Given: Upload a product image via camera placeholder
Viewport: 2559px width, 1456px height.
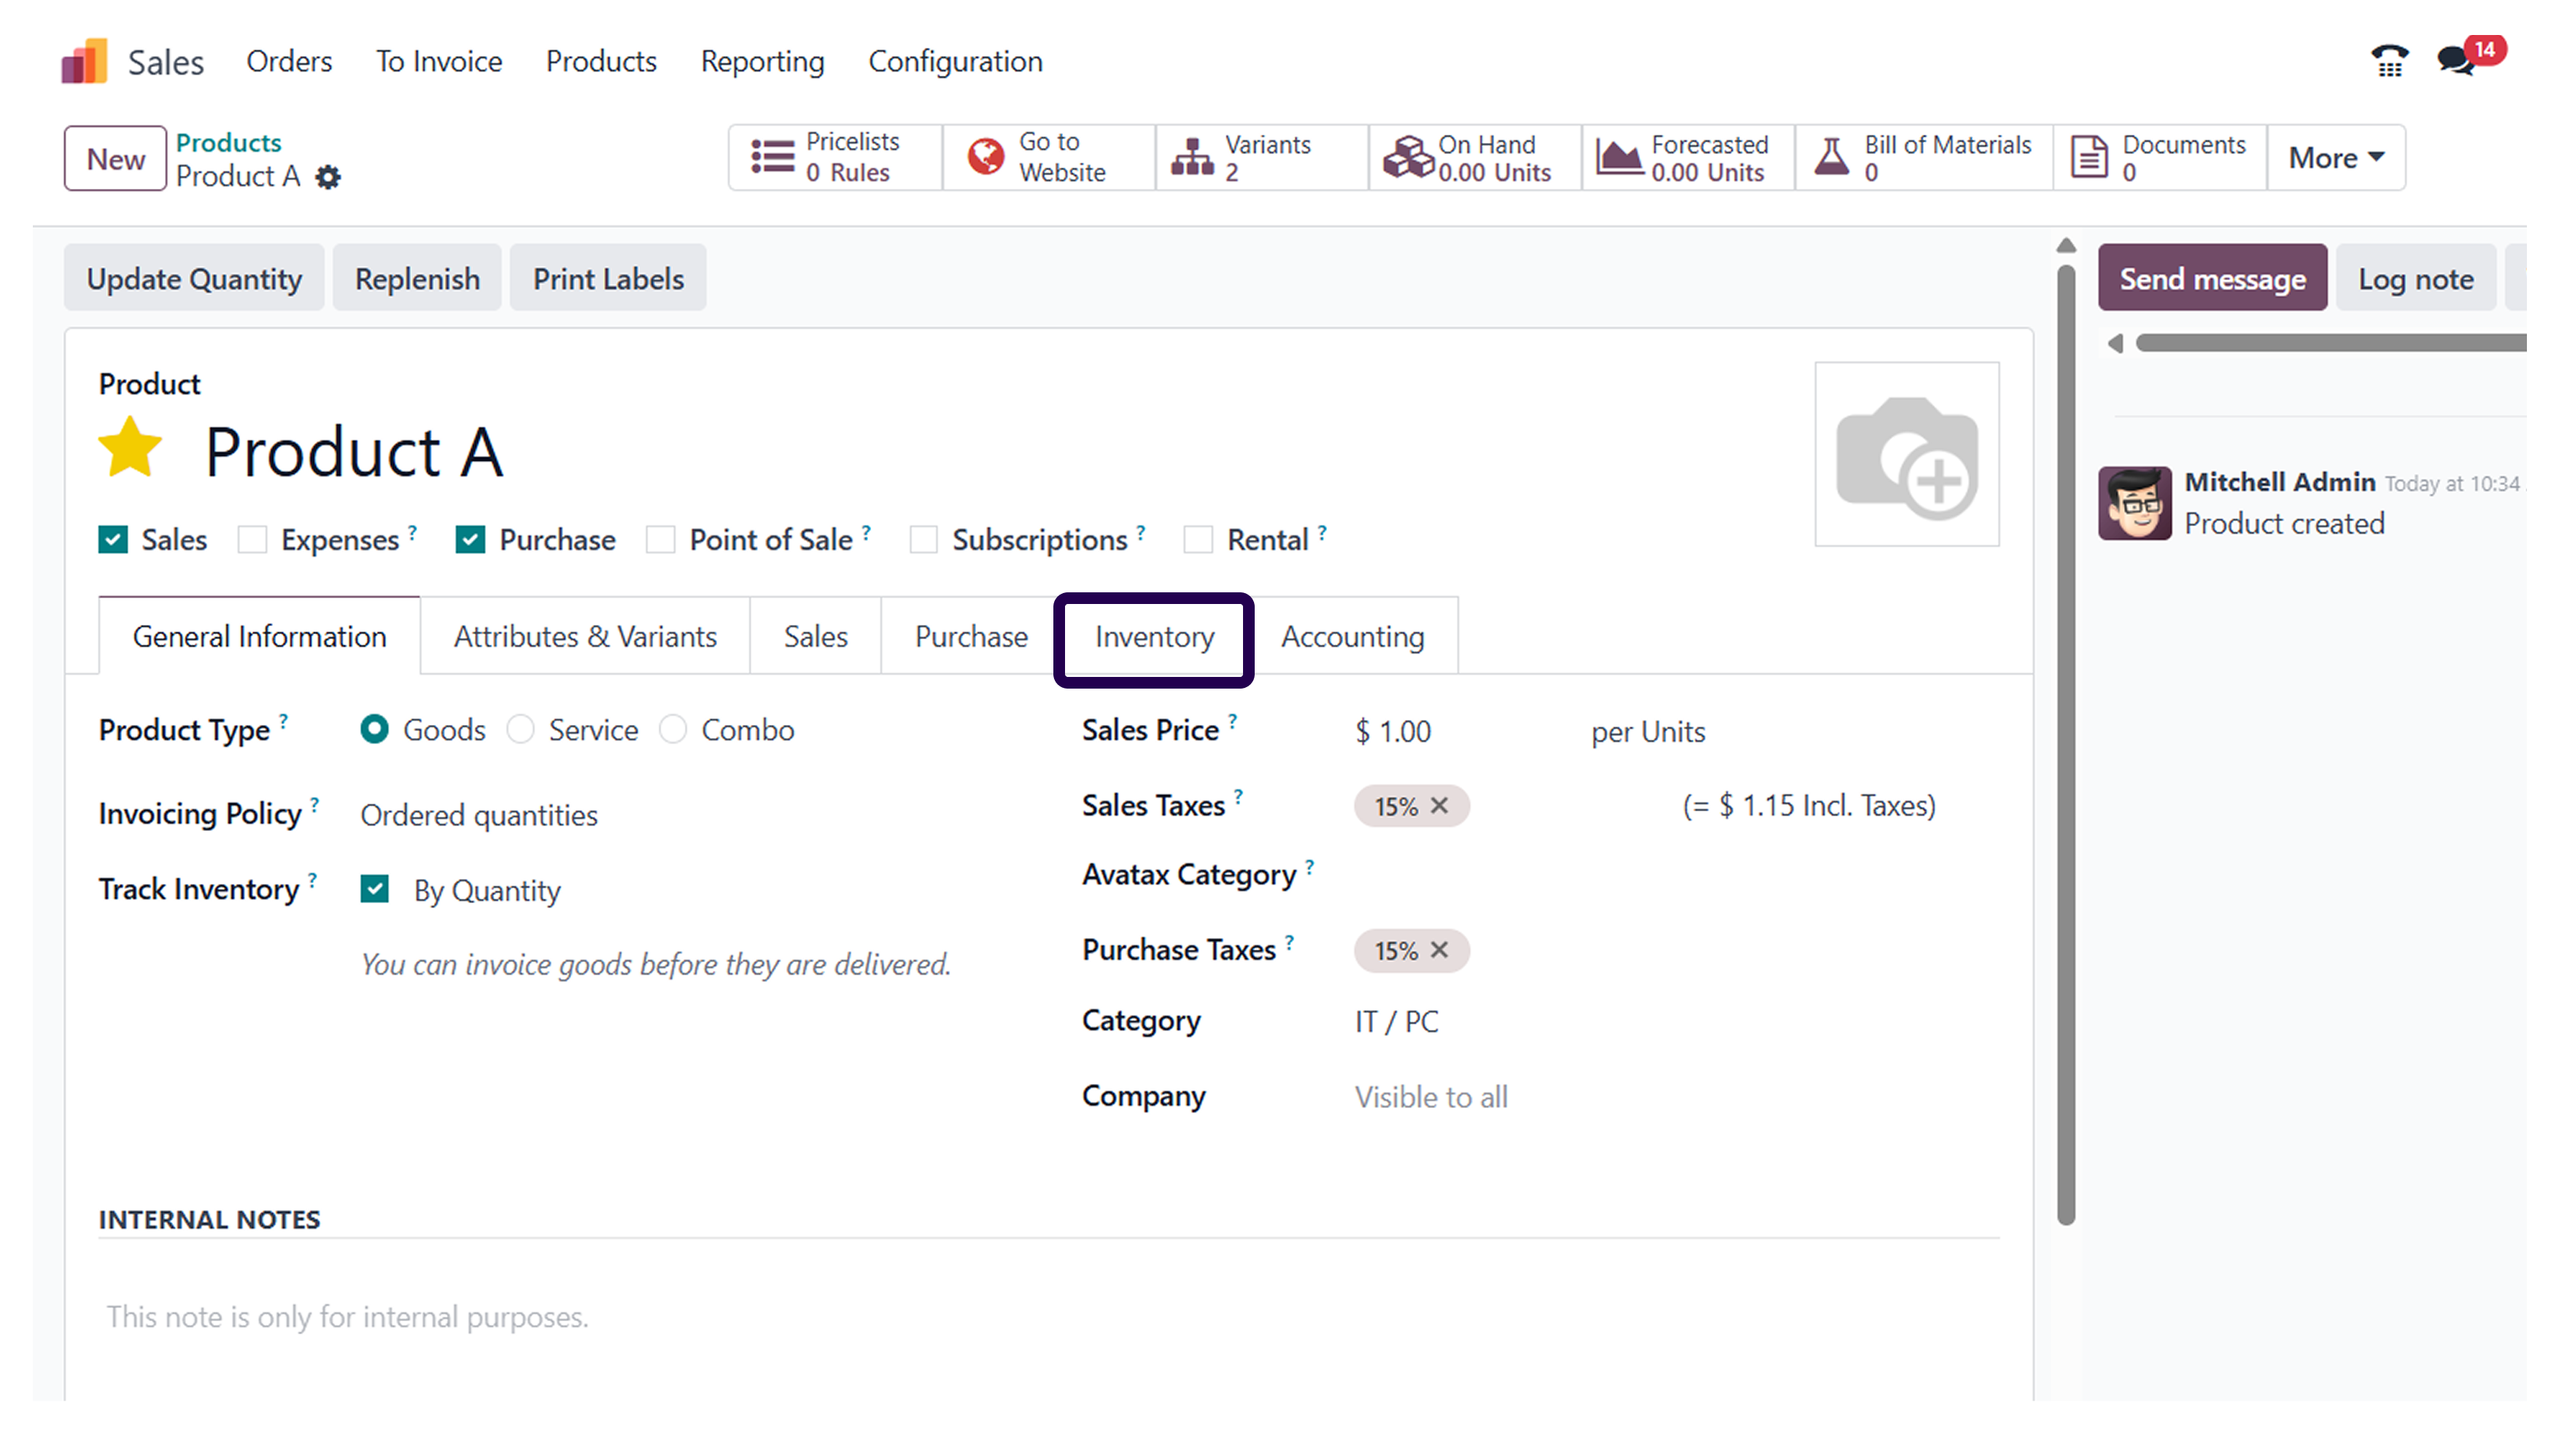Looking at the screenshot, I should [x=1906, y=455].
